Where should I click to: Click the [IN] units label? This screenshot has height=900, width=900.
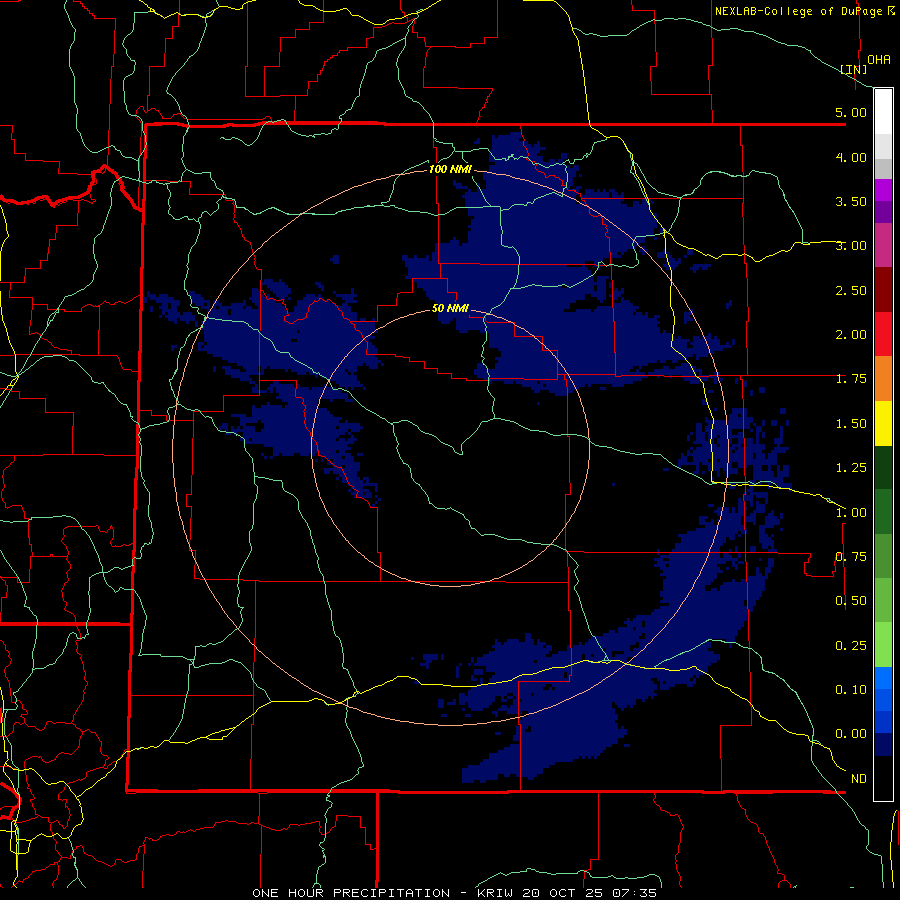853,69
